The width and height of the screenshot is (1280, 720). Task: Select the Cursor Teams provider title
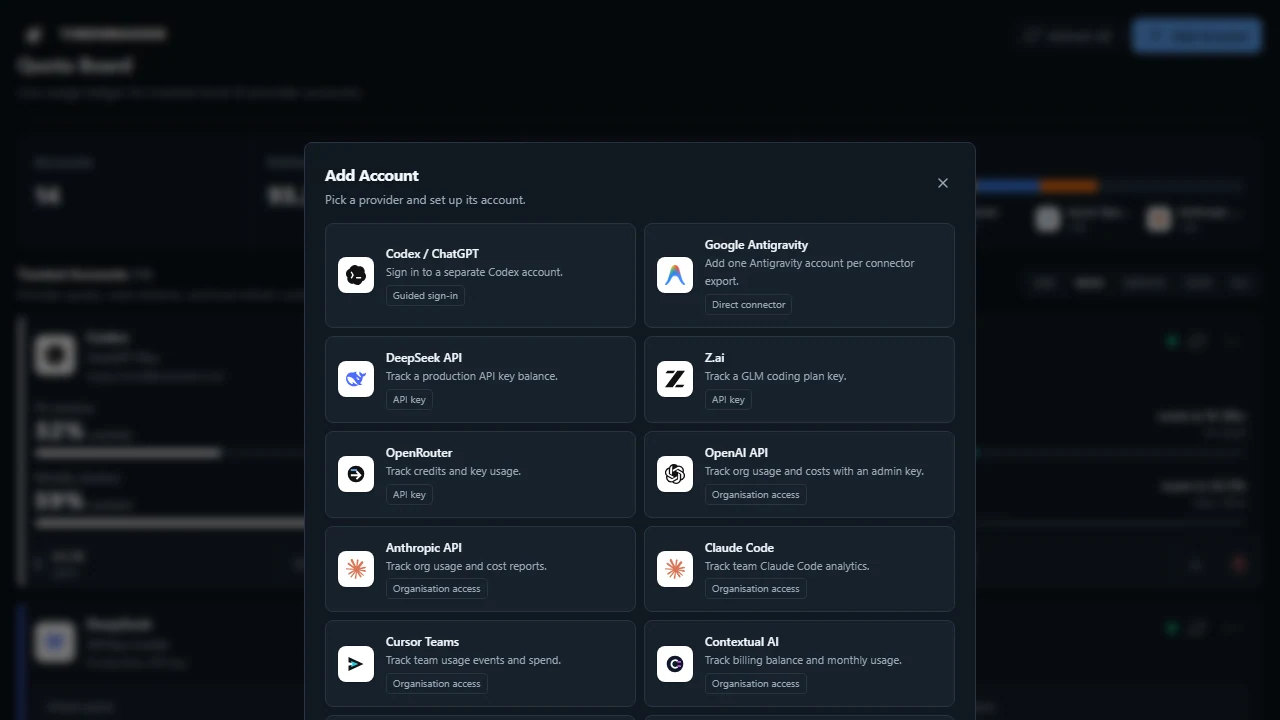pyautogui.click(x=422, y=642)
